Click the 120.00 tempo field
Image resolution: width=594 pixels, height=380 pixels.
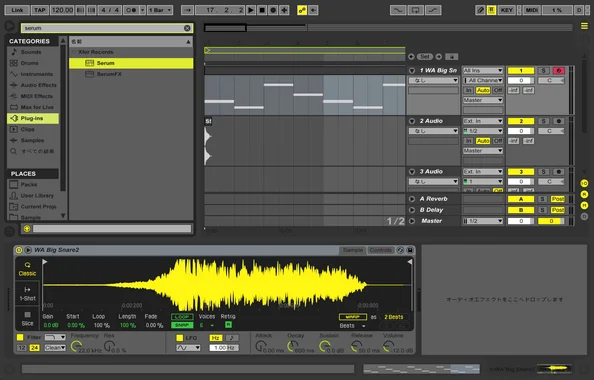pos(62,10)
